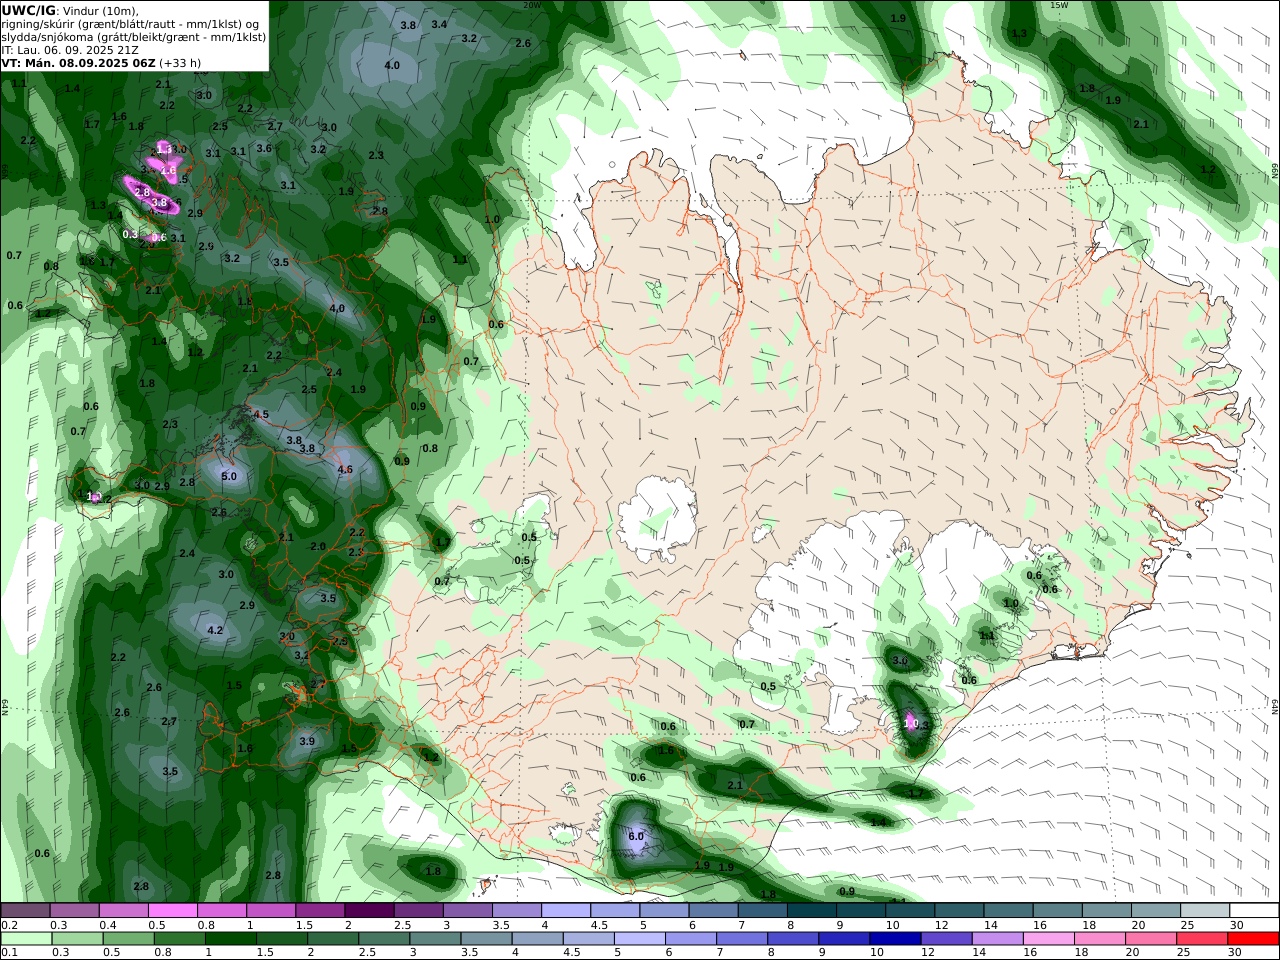1280x960 pixels.
Task: Click the UWC/IG title text
Action: pos(28,10)
